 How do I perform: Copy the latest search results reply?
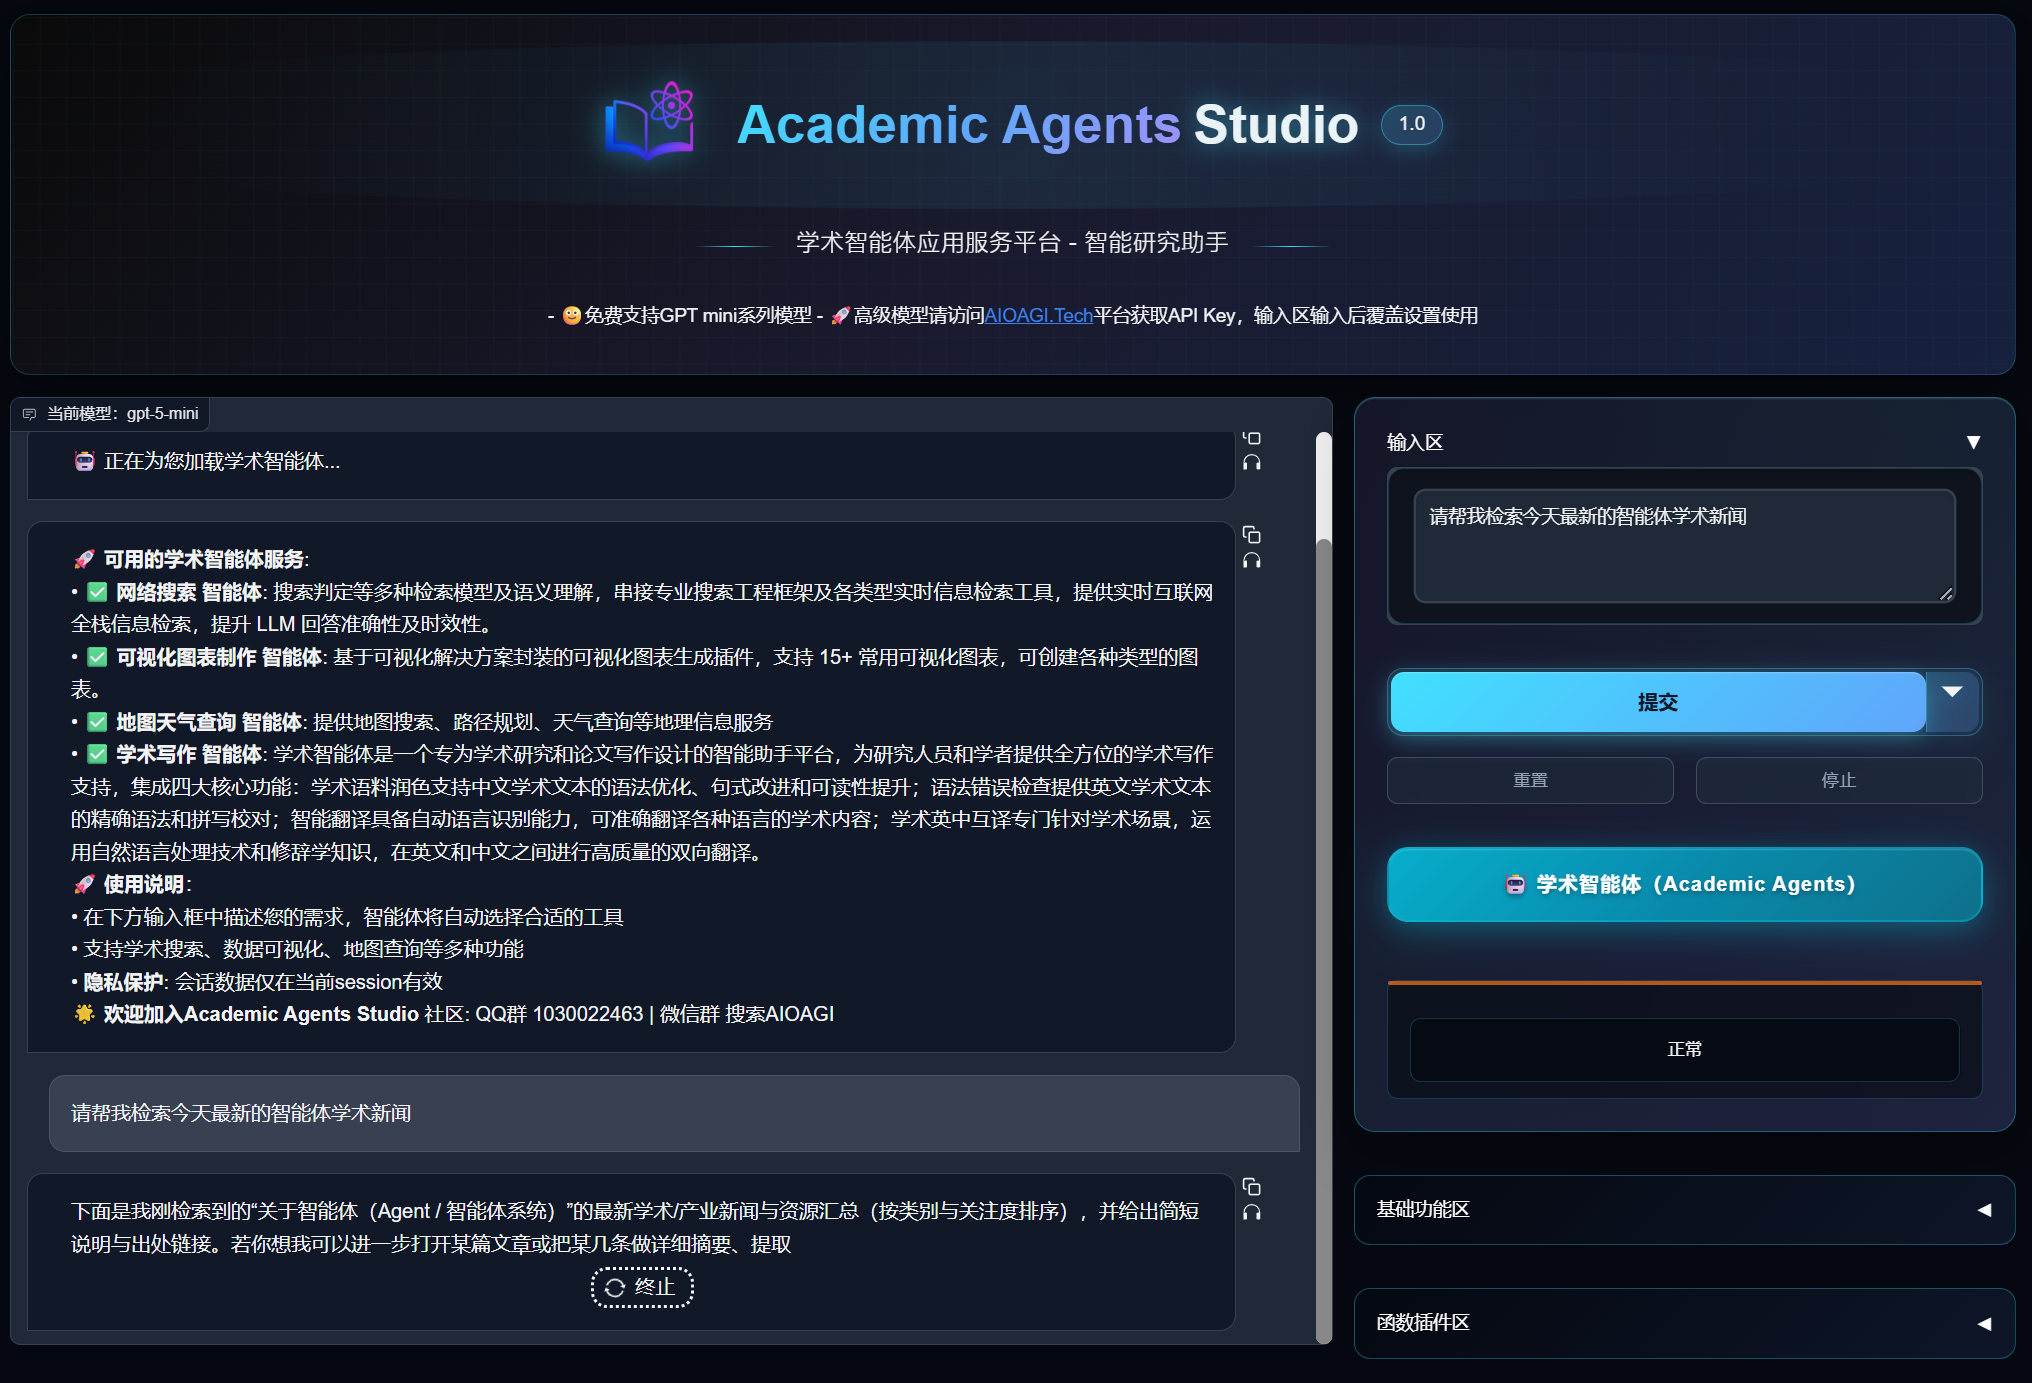tap(1251, 1187)
